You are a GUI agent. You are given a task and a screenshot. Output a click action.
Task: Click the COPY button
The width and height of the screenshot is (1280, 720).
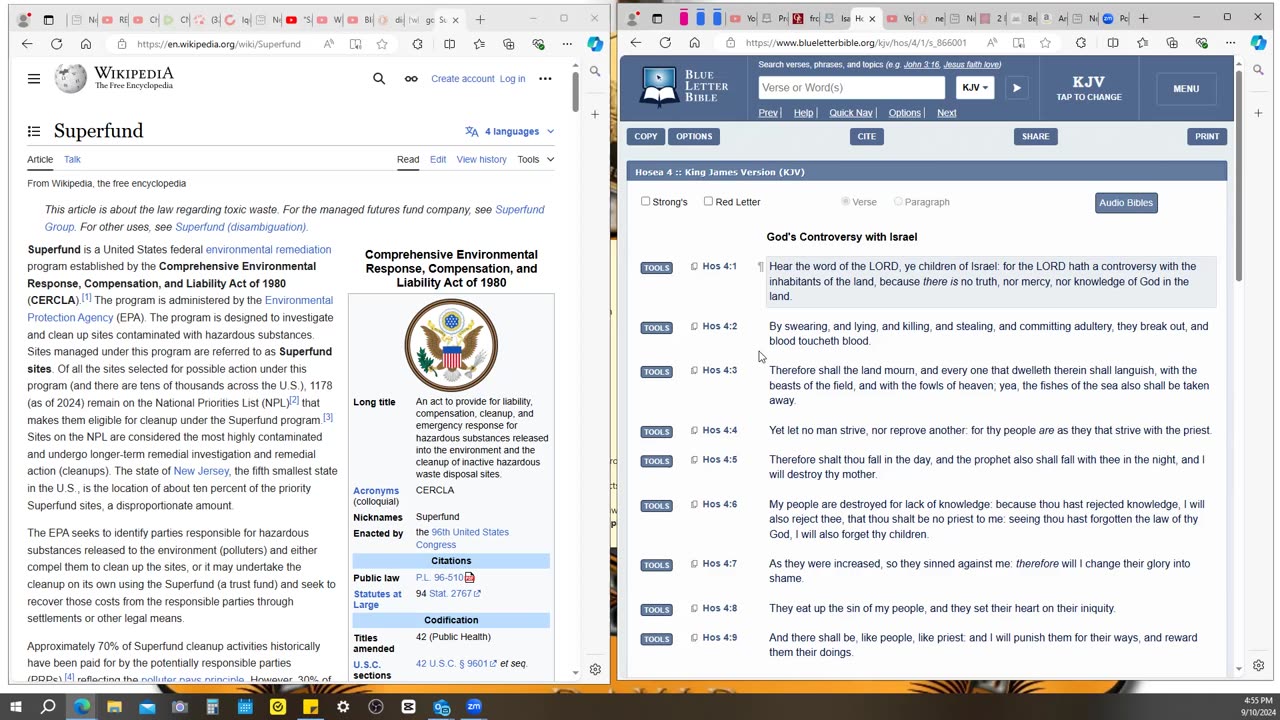pyautogui.click(x=646, y=136)
